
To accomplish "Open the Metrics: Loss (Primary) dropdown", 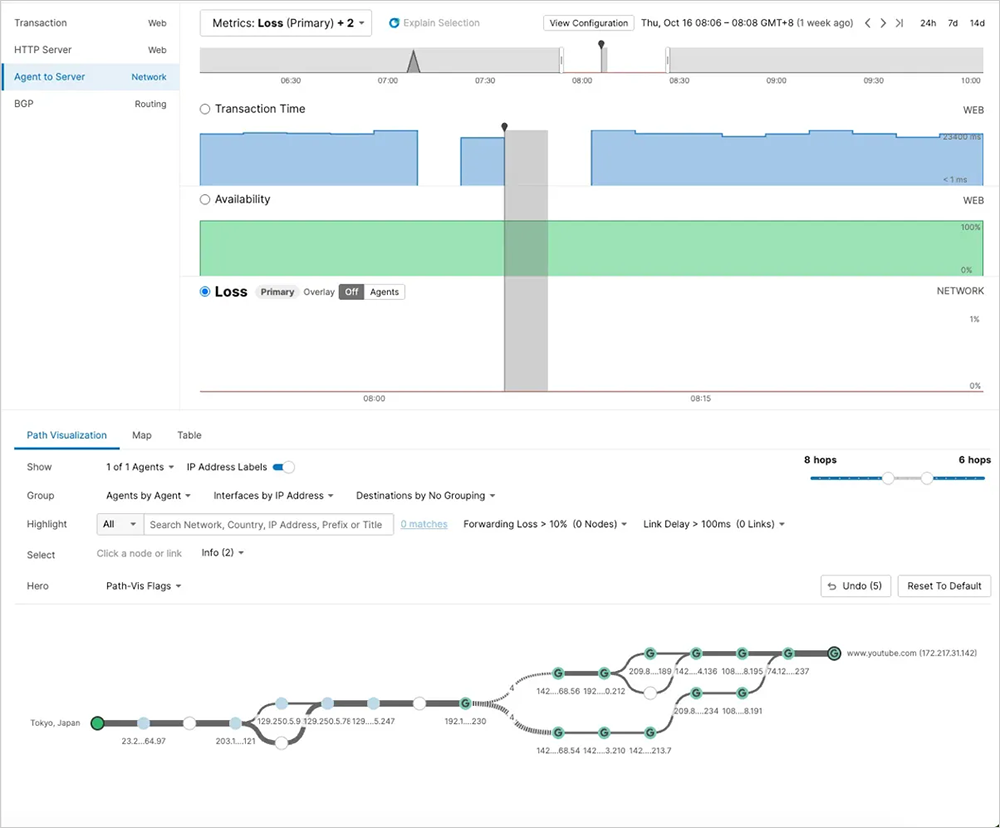I will [x=285, y=22].
